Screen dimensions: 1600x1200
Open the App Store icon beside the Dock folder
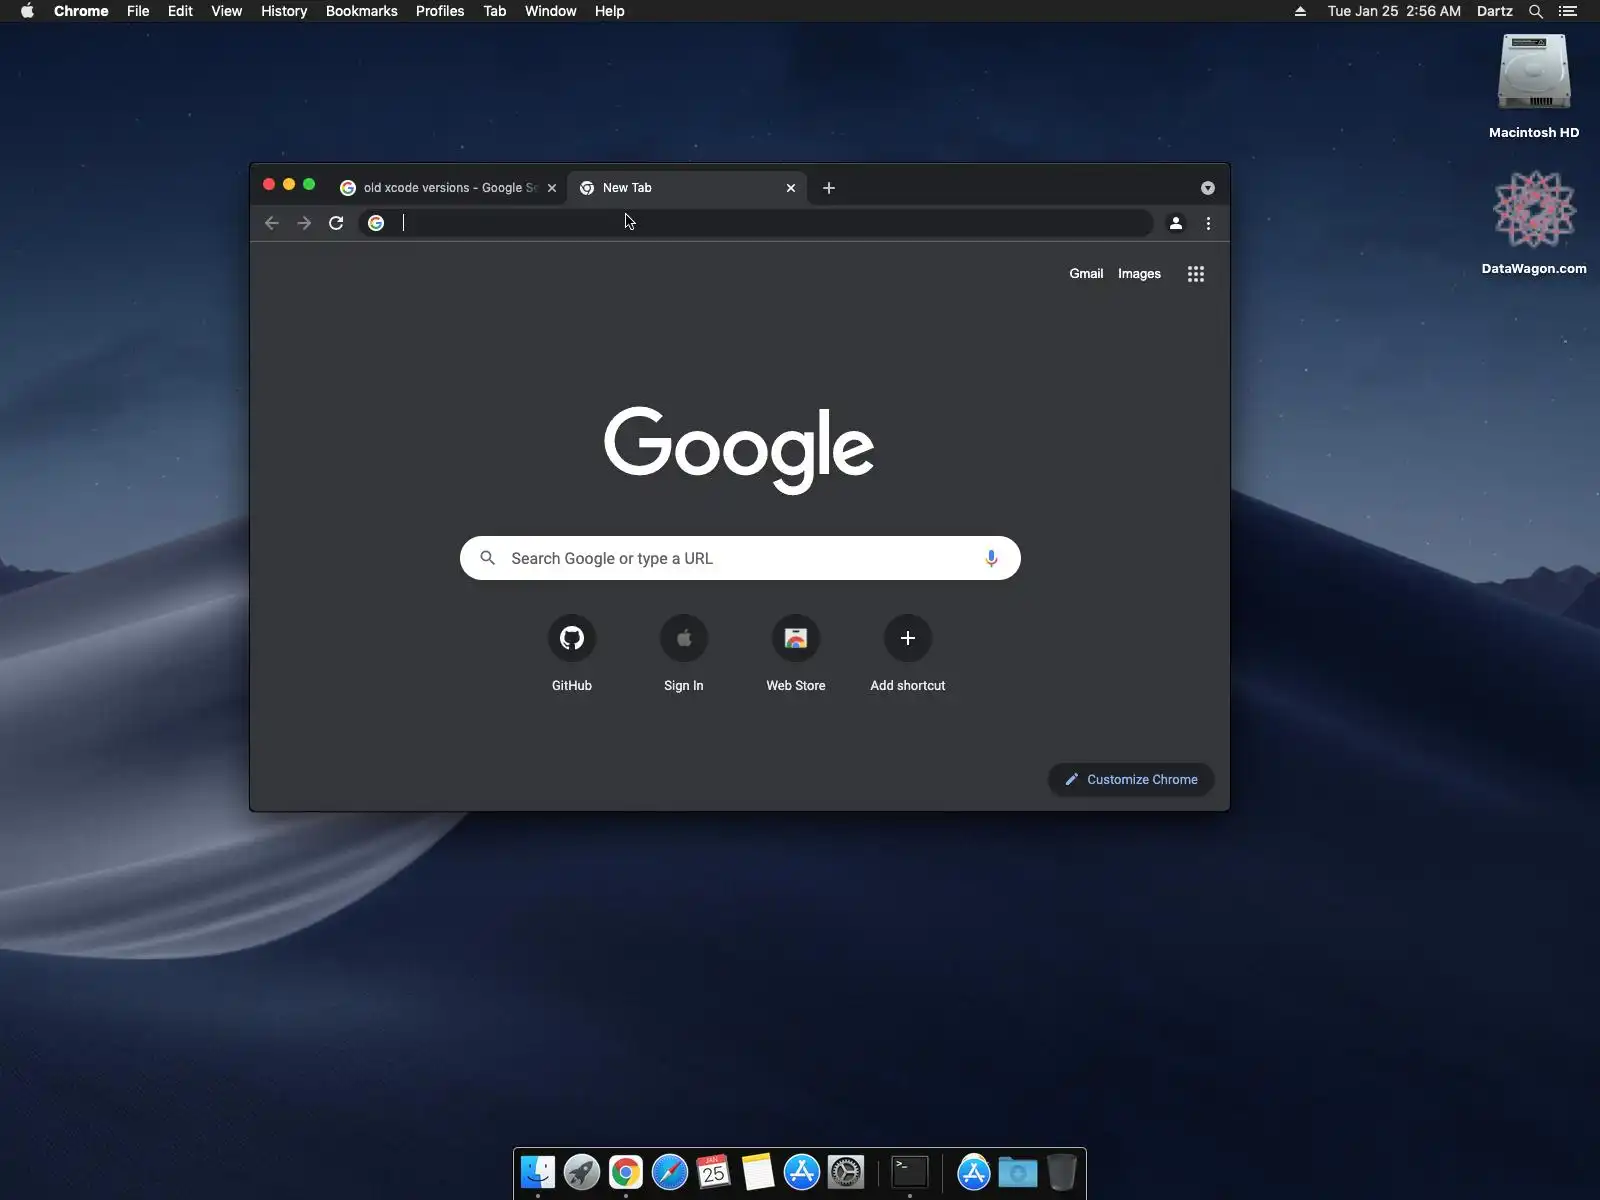[x=974, y=1172]
